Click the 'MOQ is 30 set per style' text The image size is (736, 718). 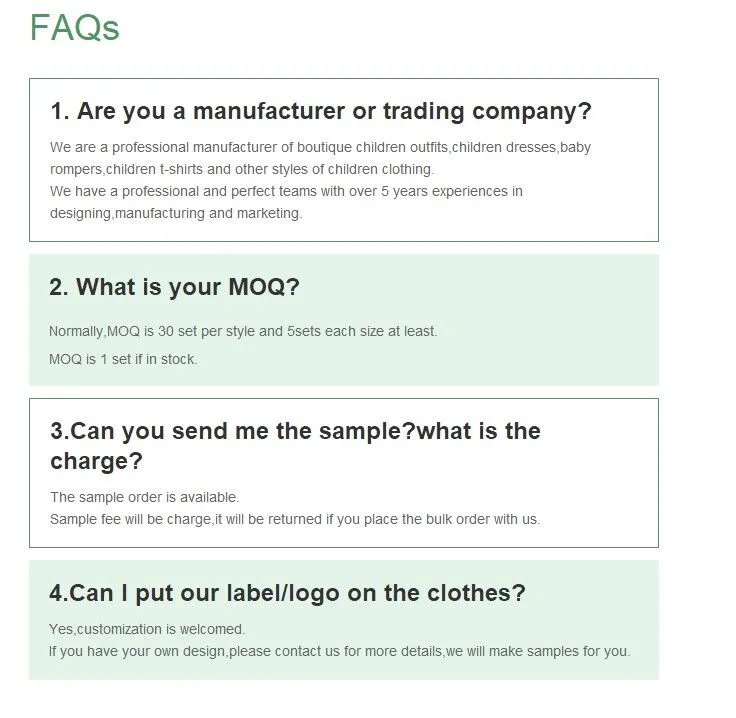[x=243, y=331]
